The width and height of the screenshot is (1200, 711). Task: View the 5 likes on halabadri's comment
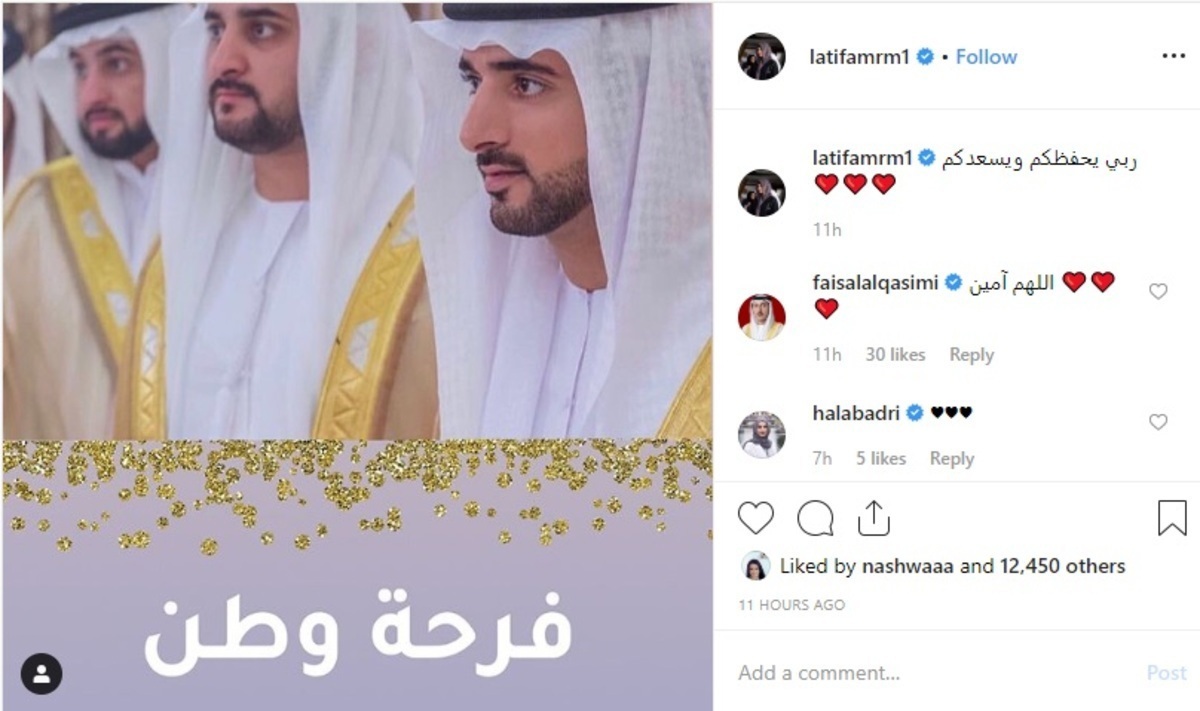click(881, 459)
